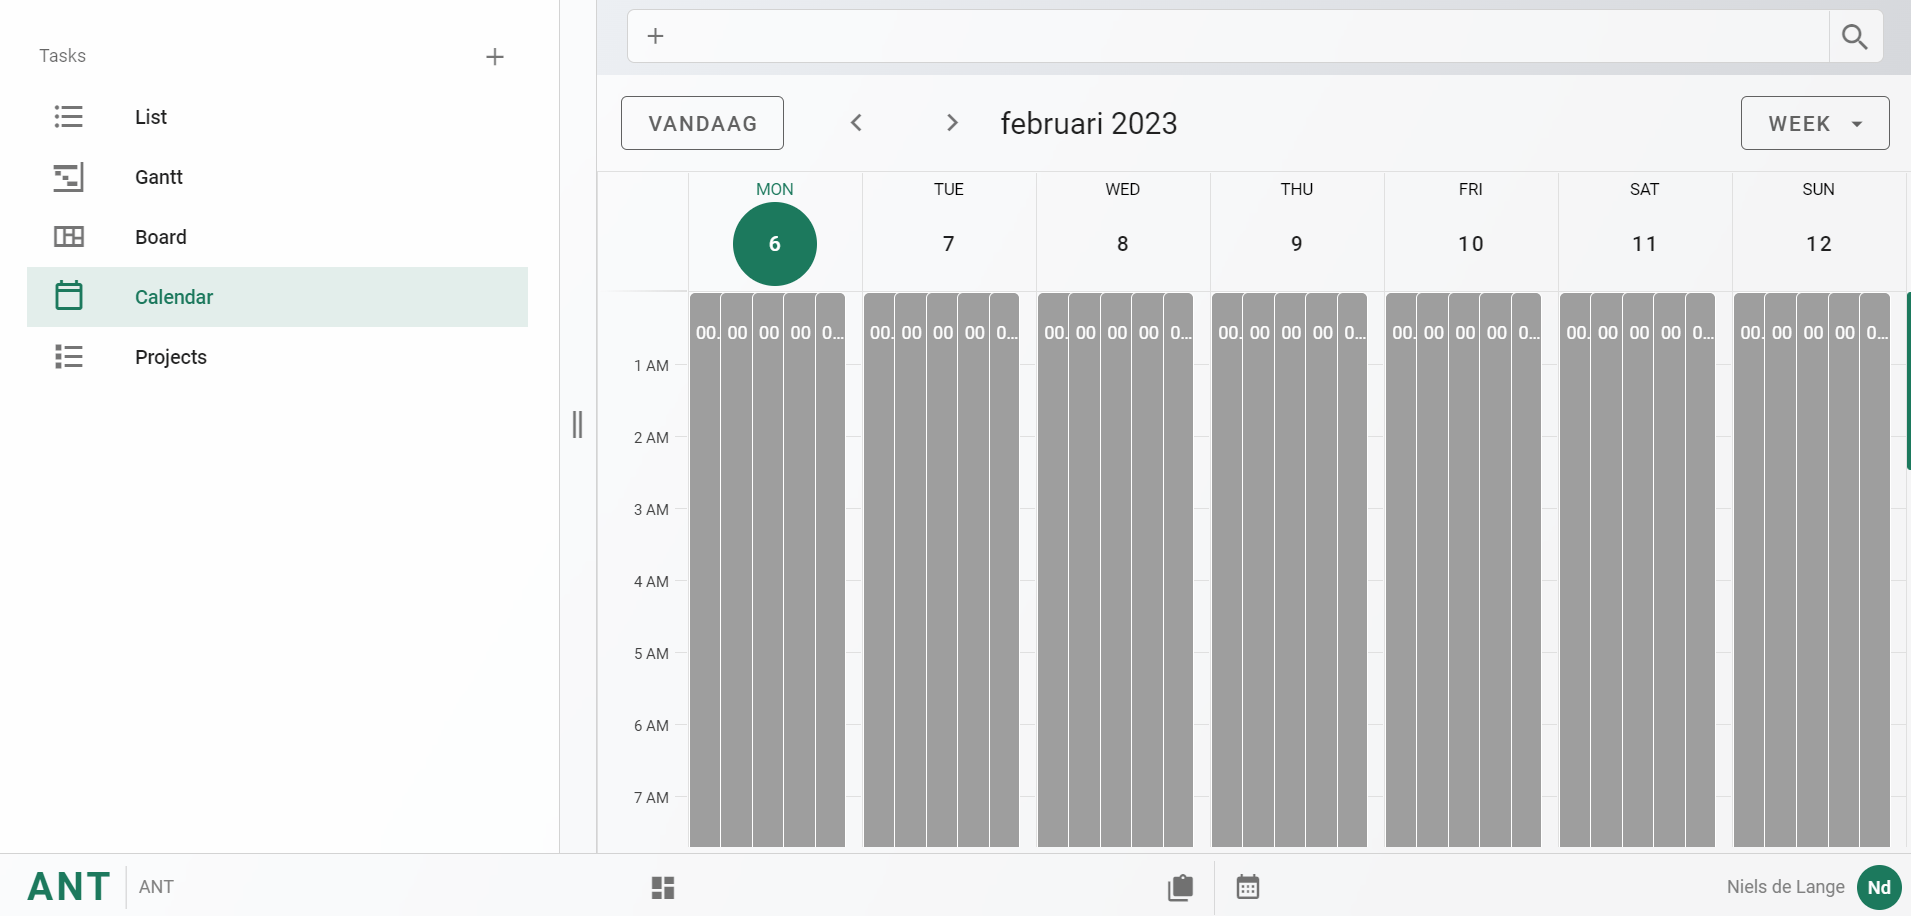Go to next week with right chevron
This screenshot has width=1911, height=916.
[x=952, y=123]
